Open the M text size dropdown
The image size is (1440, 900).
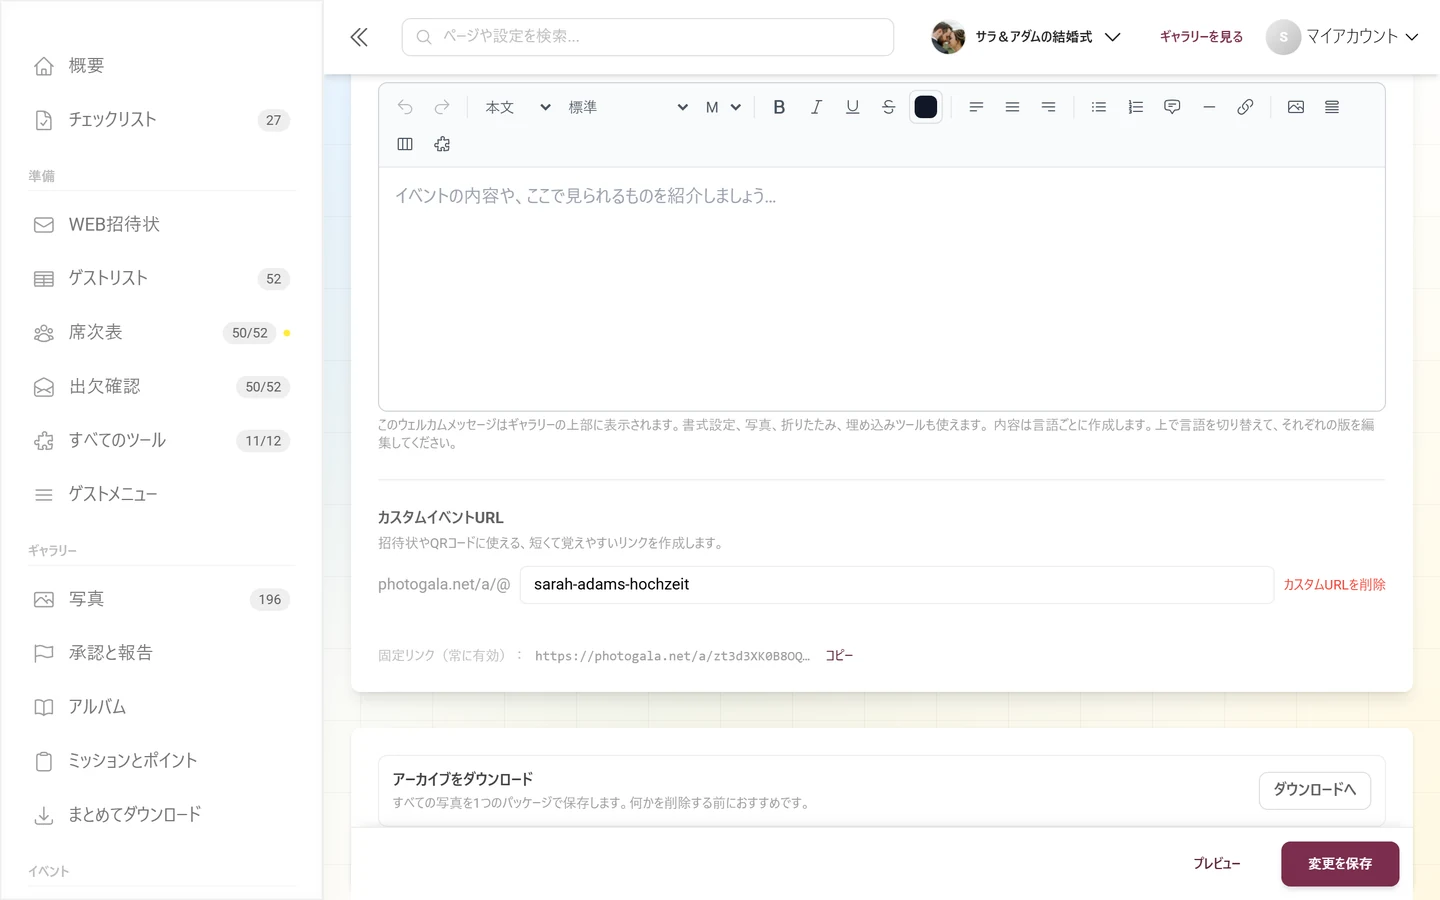pos(722,107)
